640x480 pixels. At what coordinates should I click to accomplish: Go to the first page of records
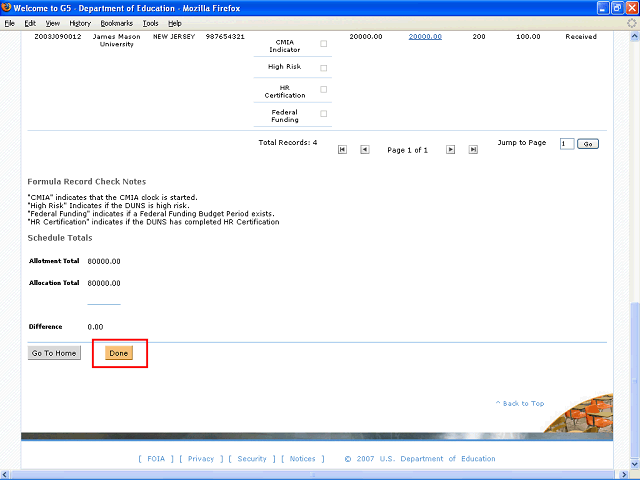[x=342, y=150]
